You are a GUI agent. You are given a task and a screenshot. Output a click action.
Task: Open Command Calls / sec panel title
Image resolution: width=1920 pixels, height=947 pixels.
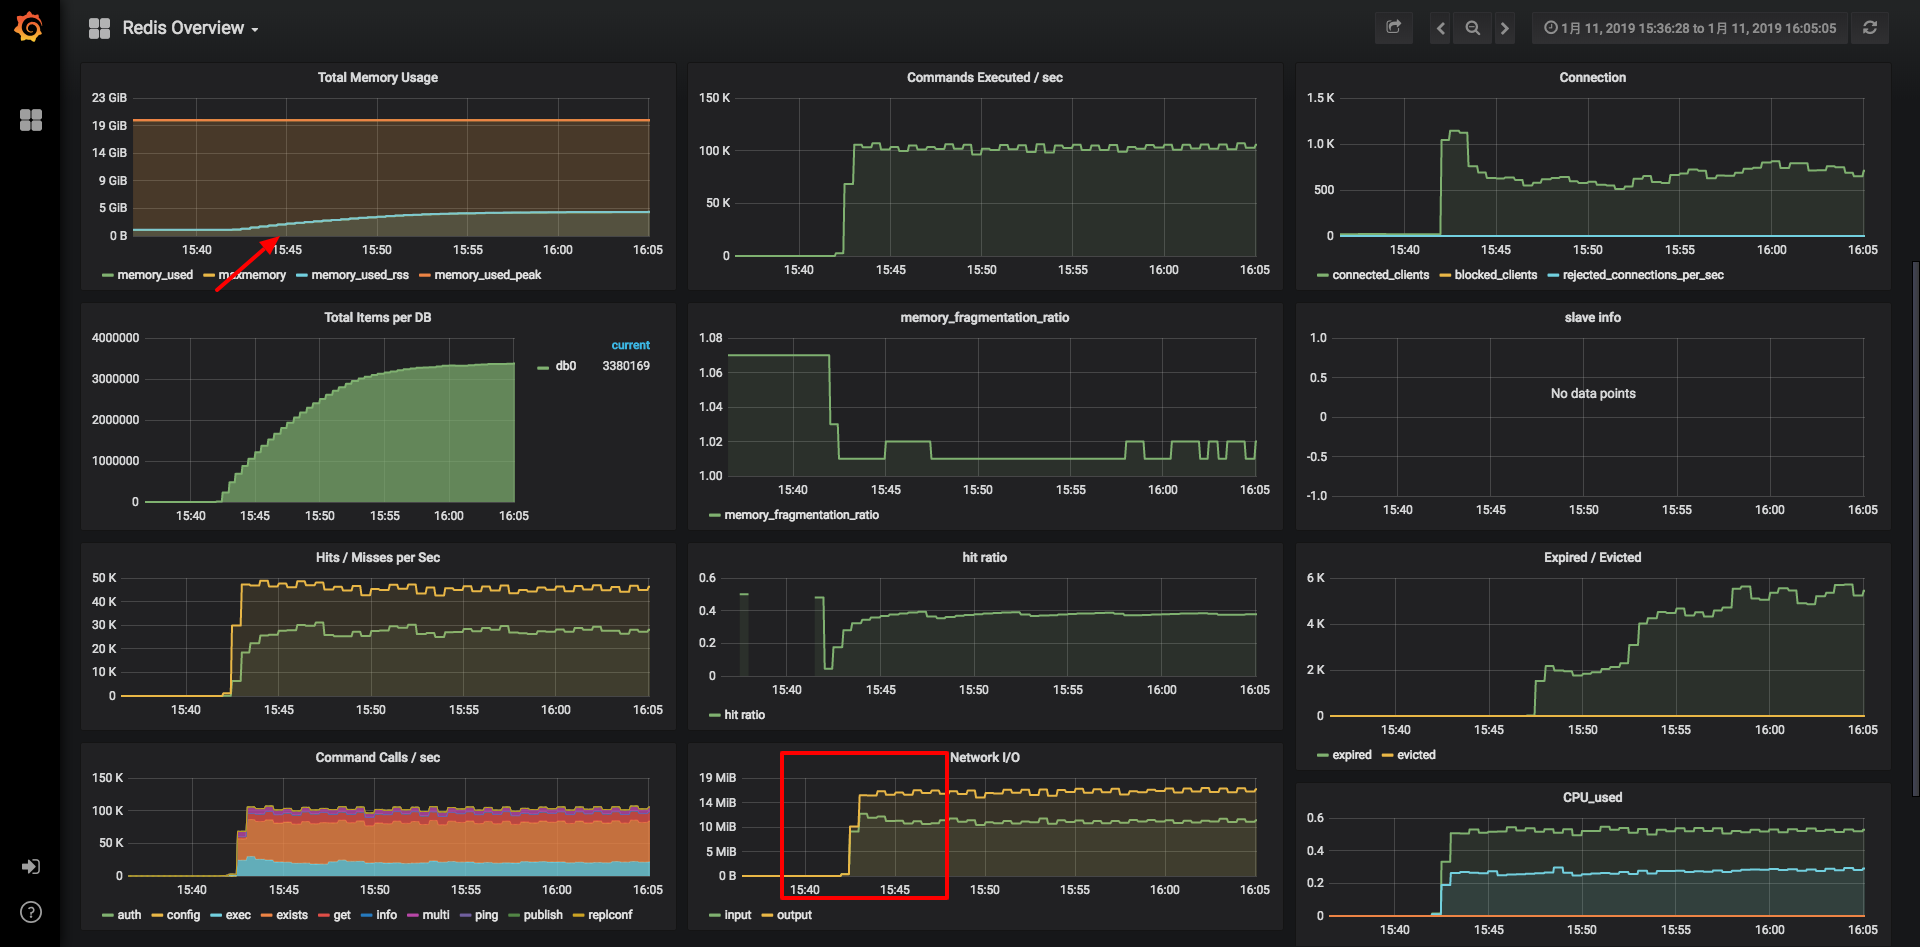(x=378, y=757)
